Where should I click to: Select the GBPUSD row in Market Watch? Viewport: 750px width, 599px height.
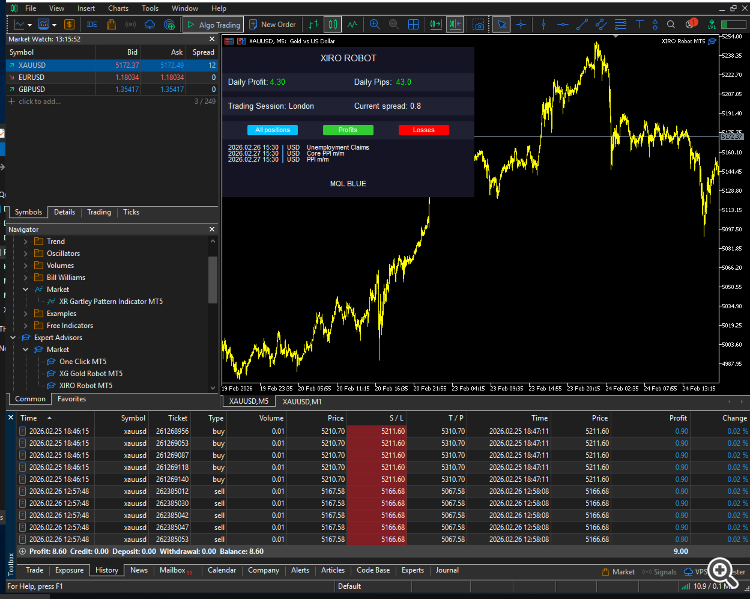click(112, 89)
